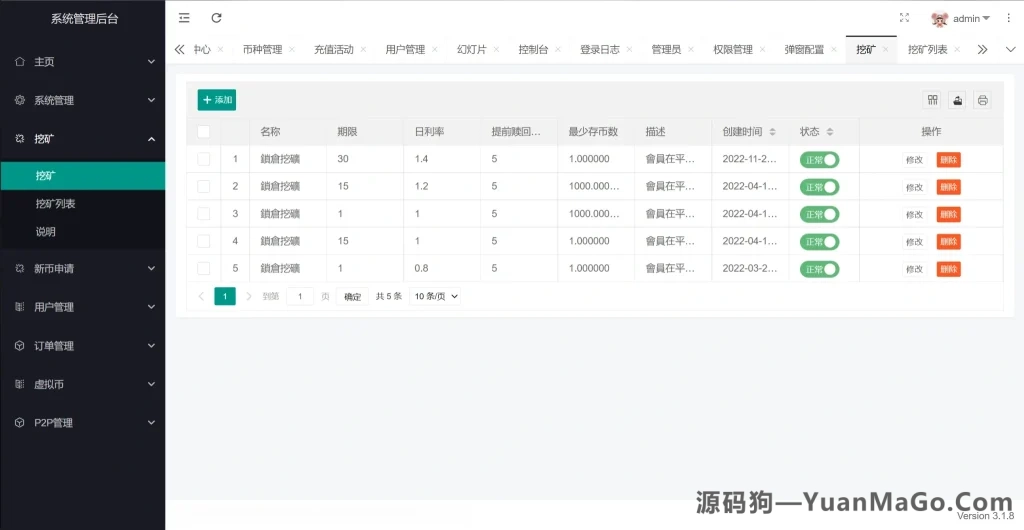Expand the 虚拟币 sidebar menu
The height and width of the screenshot is (530, 1024).
click(82, 384)
